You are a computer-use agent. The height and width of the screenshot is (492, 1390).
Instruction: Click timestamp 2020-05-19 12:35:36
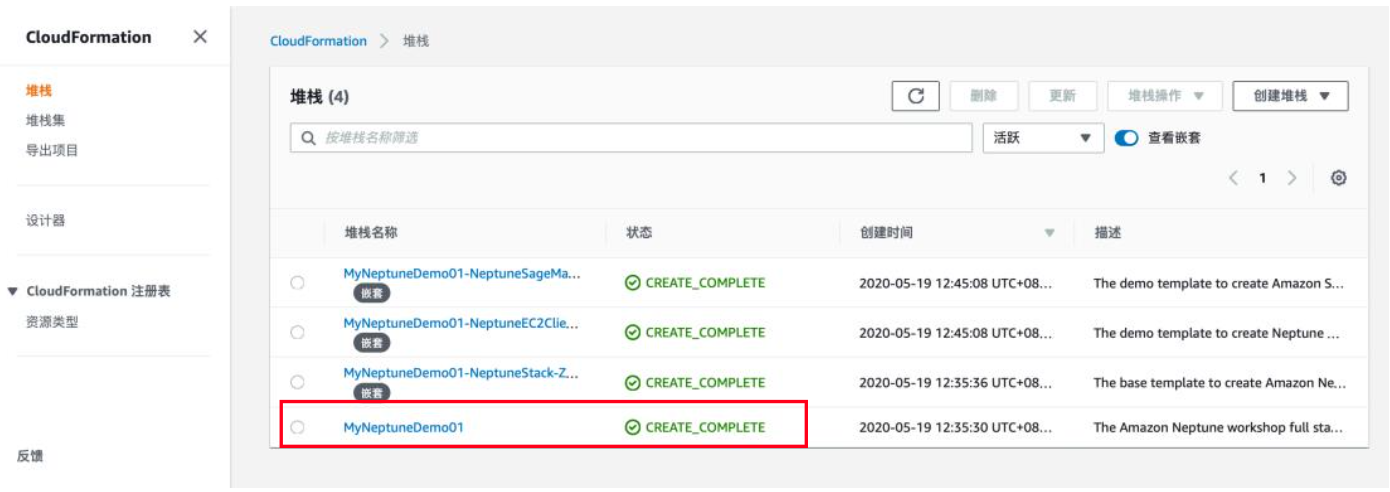(956, 383)
